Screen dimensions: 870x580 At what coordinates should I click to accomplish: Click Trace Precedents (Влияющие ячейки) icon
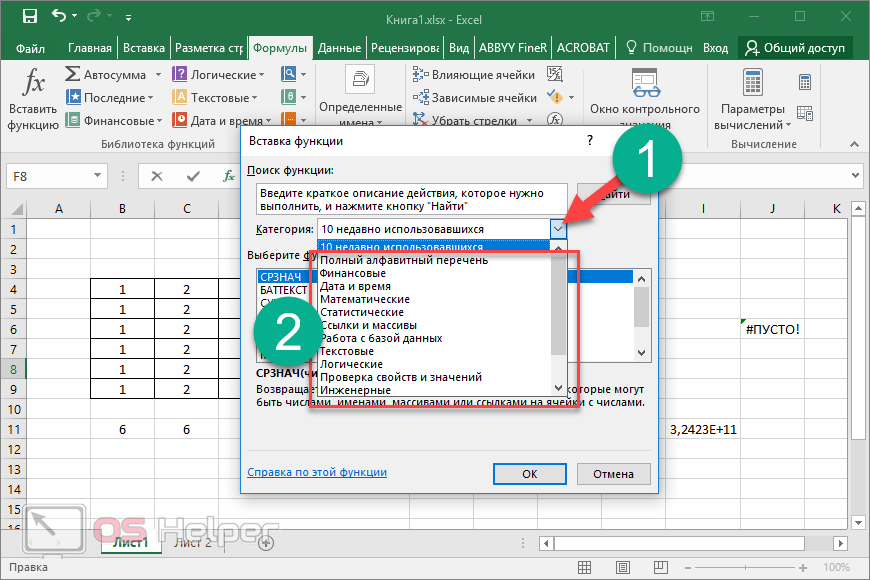[x=421, y=75]
